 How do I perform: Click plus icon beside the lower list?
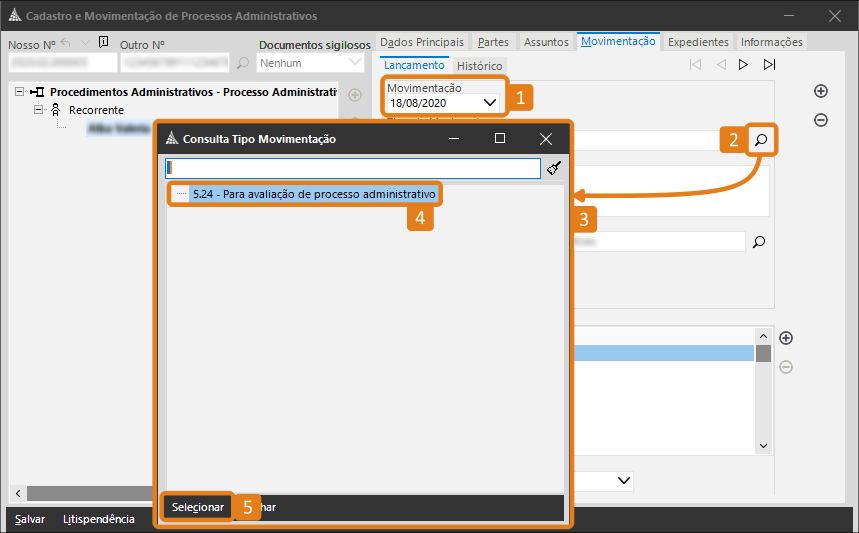click(x=786, y=338)
